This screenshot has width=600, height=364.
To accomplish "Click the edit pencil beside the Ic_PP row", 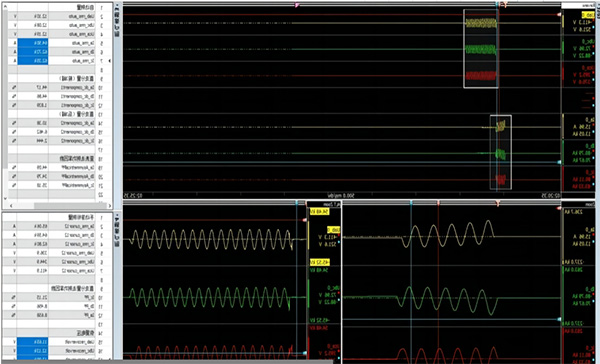I will coord(14,315).
